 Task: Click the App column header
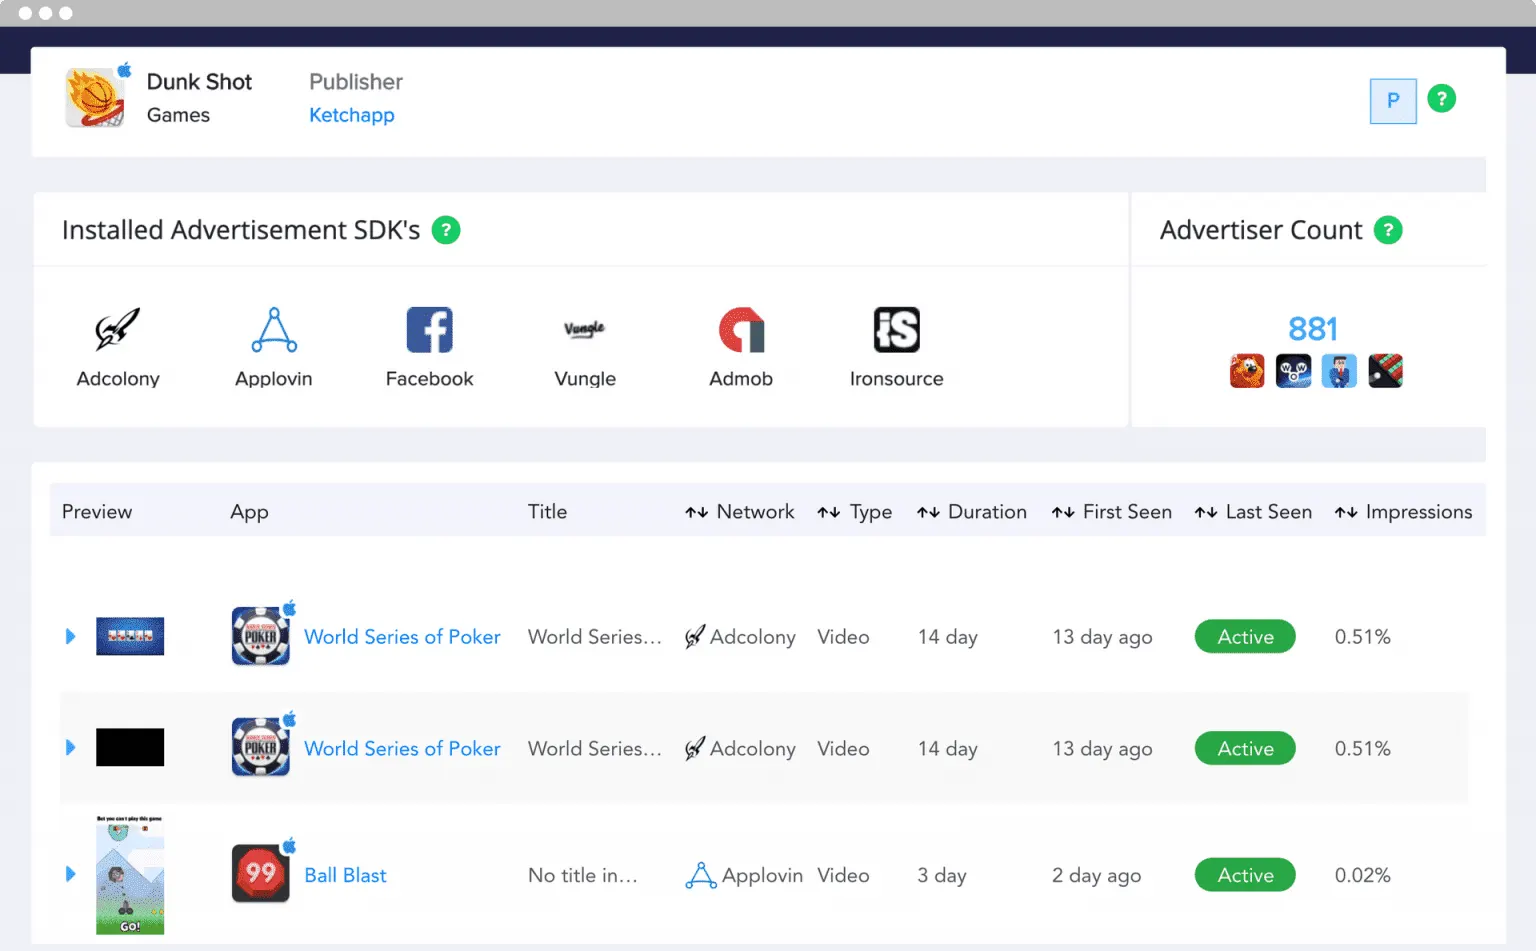coord(249,512)
